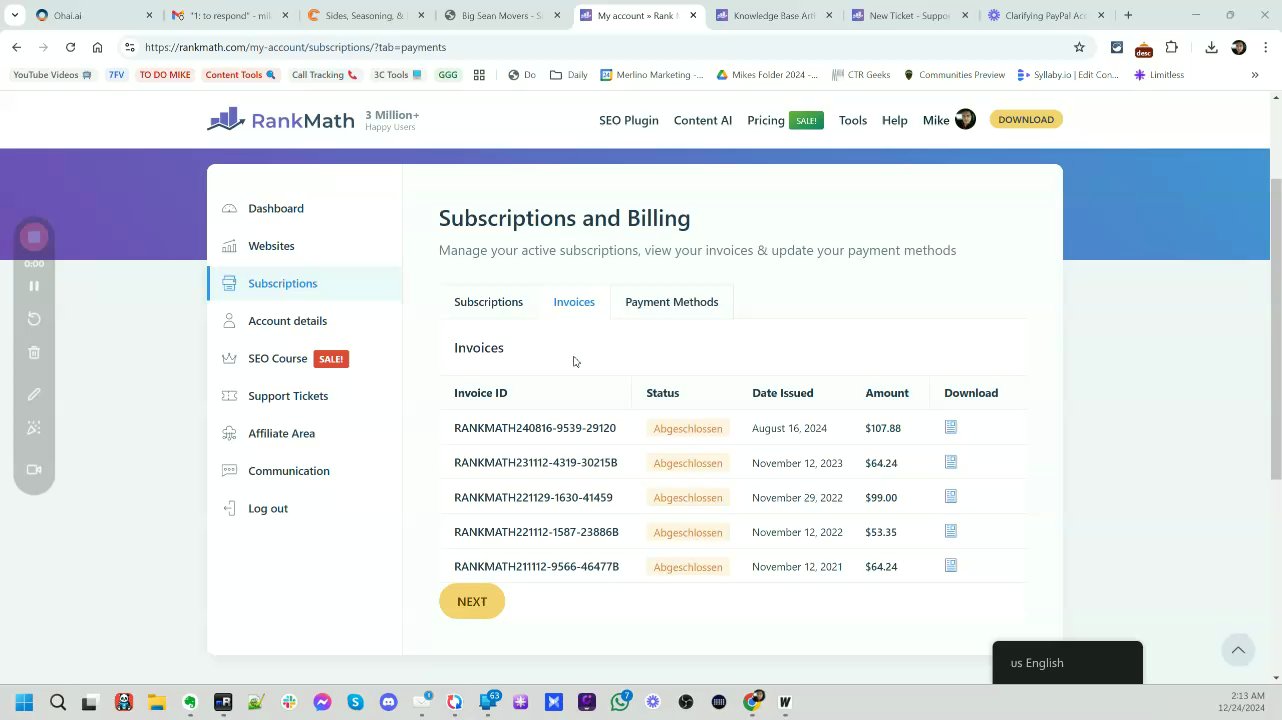Open WhatsApp from the taskbar
Viewport: 1282px width, 720px height.
(x=620, y=702)
